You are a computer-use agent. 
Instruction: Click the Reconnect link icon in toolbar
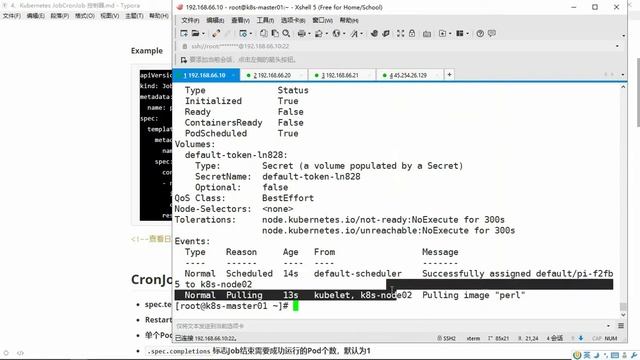[x=216, y=33]
